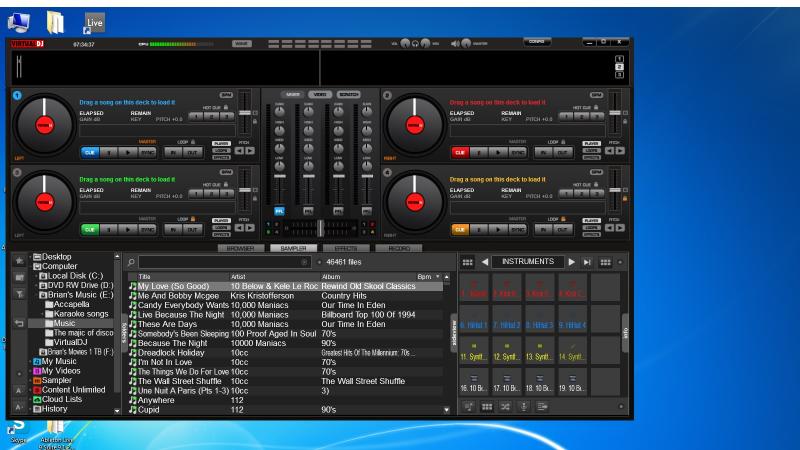Screen dimensions: 800x450
Task: Trigger hot cue 3 on deck 4
Action: tap(597, 194)
